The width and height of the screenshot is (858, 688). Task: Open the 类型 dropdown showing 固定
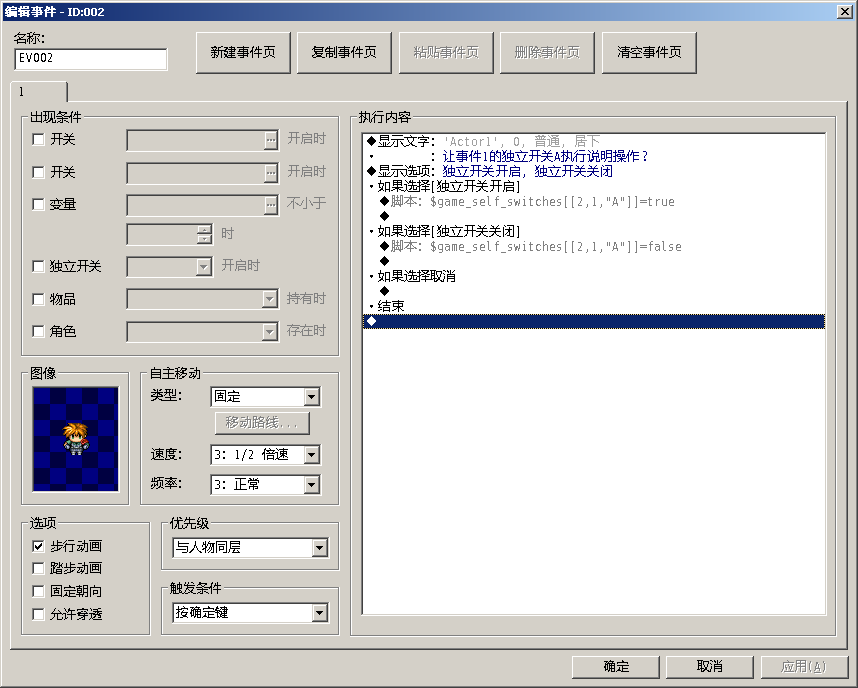(x=265, y=396)
